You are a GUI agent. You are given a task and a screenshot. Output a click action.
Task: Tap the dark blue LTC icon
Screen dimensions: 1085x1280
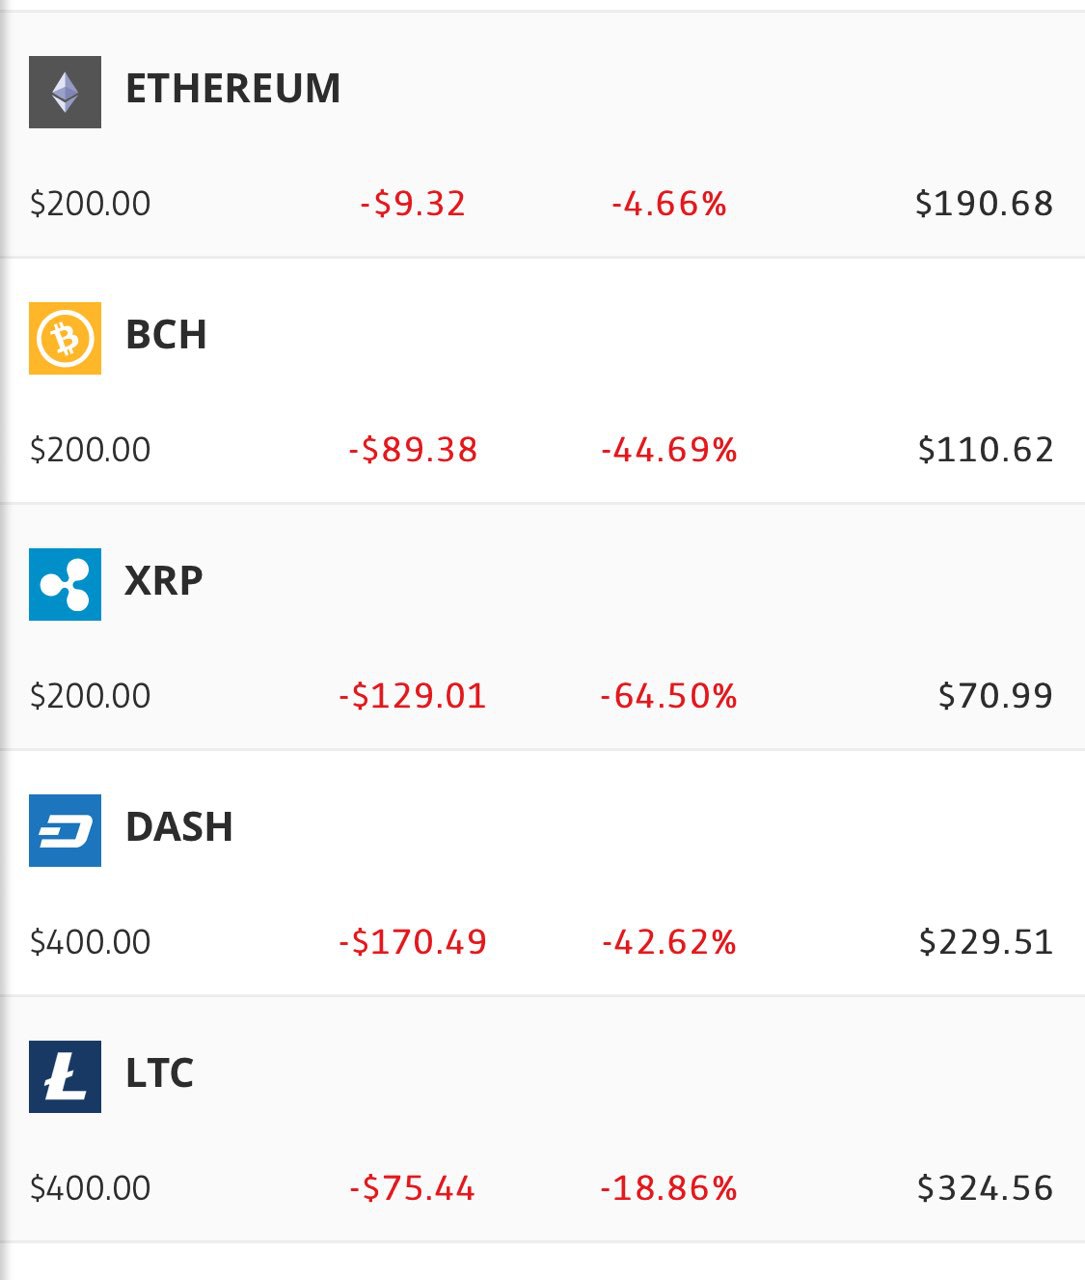click(x=65, y=1076)
